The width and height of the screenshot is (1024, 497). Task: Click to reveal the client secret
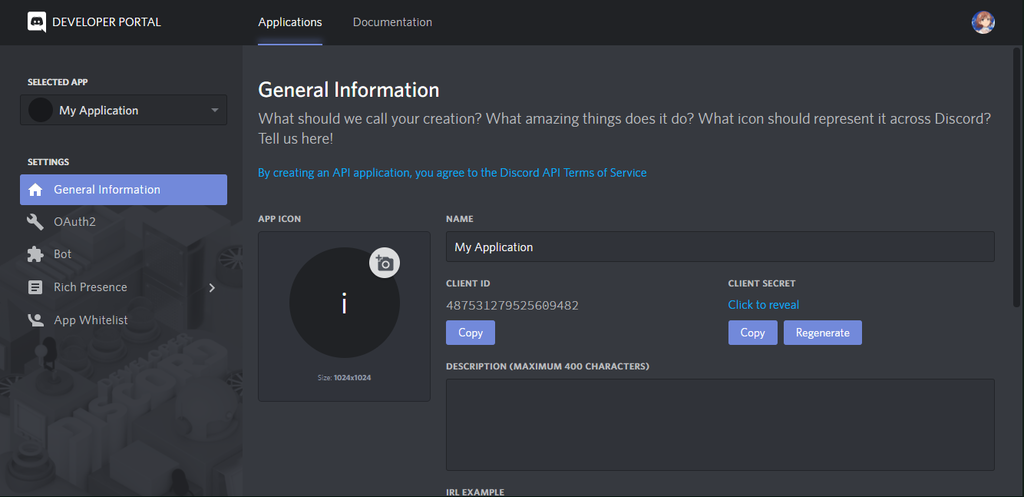pyautogui.click(x=763, y=305)
